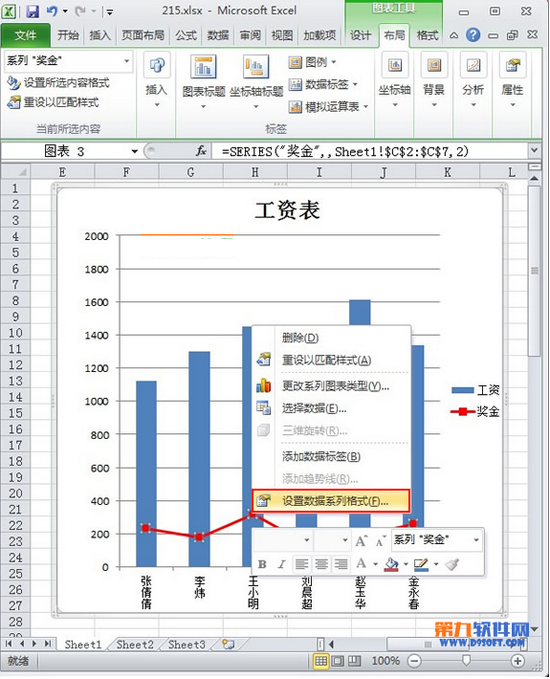Open the 文件 File tab
This screenshot has height=679, width=550.
[26, 35]
